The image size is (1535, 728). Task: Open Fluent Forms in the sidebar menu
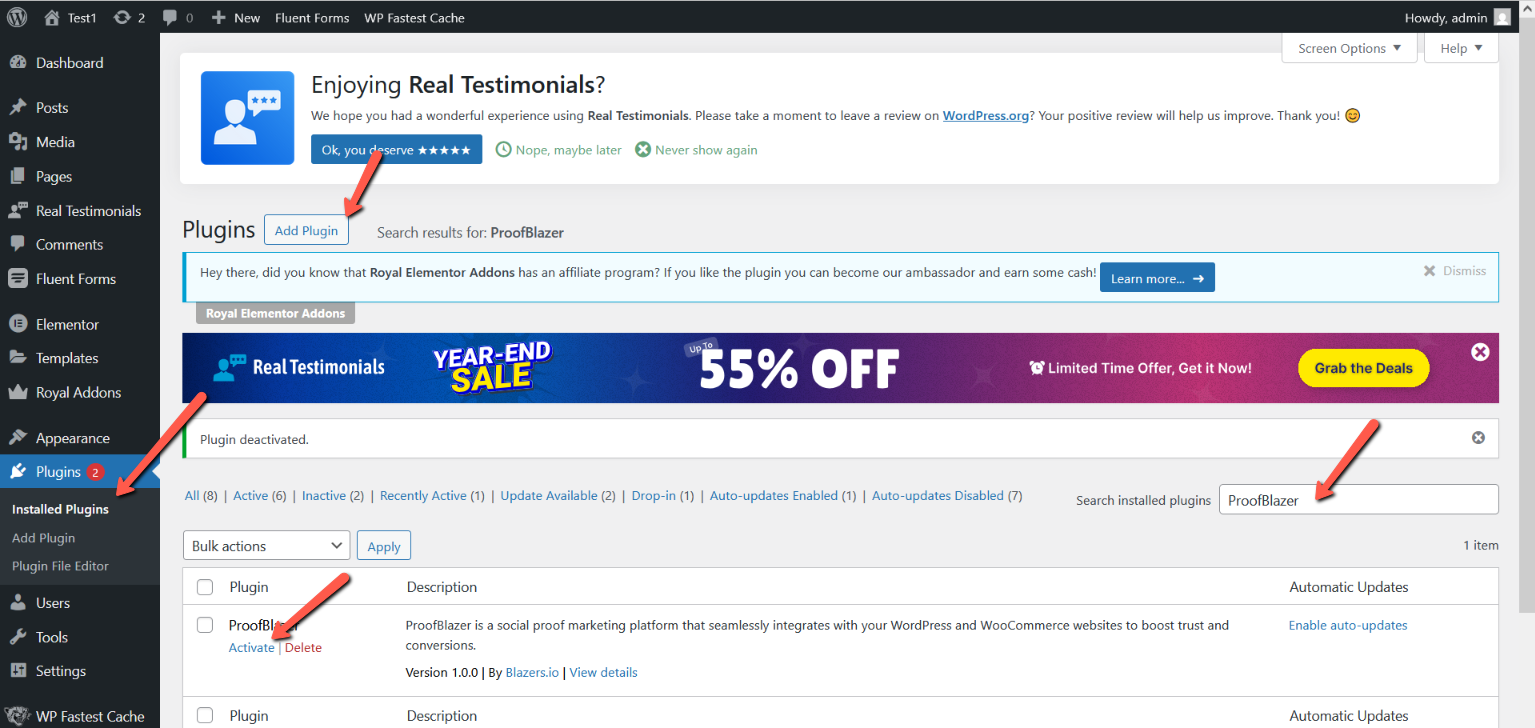(x=75, y=279)
